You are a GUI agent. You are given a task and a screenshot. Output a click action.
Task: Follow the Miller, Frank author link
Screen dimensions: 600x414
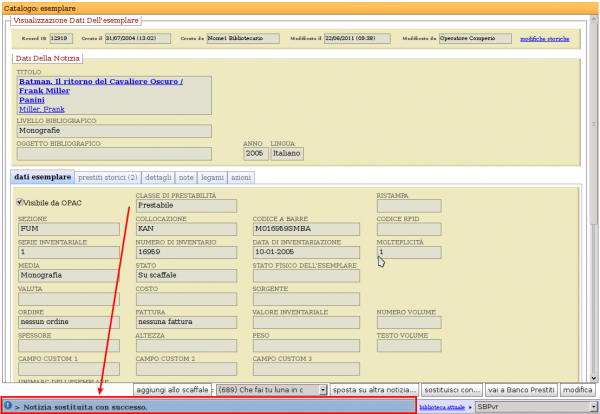tap(43, 107)
